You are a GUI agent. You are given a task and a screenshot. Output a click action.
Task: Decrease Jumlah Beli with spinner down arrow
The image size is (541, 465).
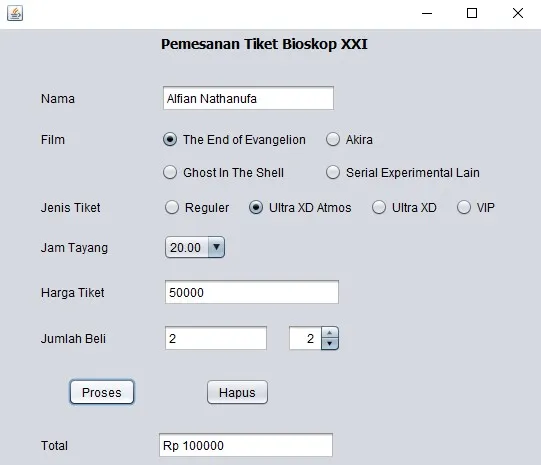click(x=329, y=344)
